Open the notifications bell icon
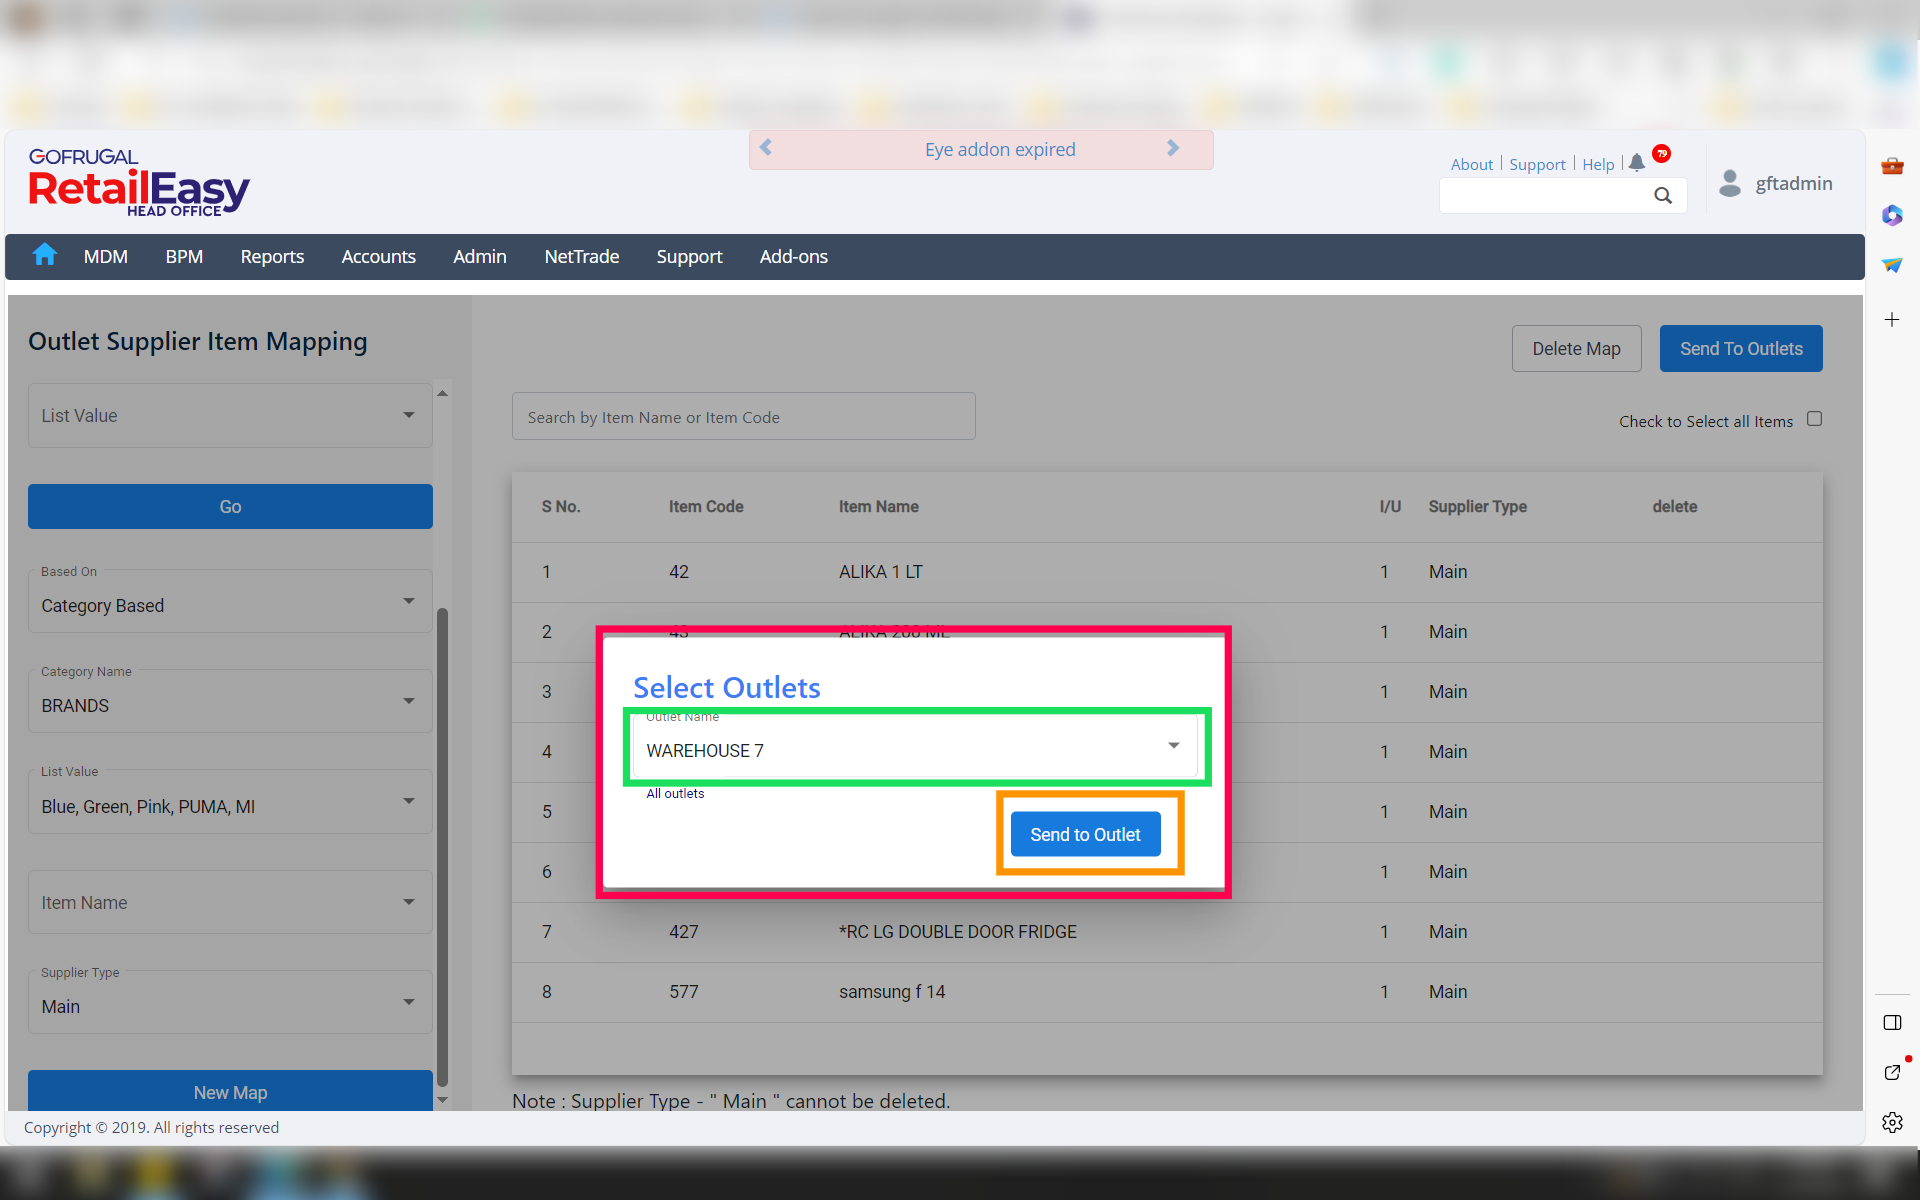The image size is (1920, 1200). (1637, 163)
